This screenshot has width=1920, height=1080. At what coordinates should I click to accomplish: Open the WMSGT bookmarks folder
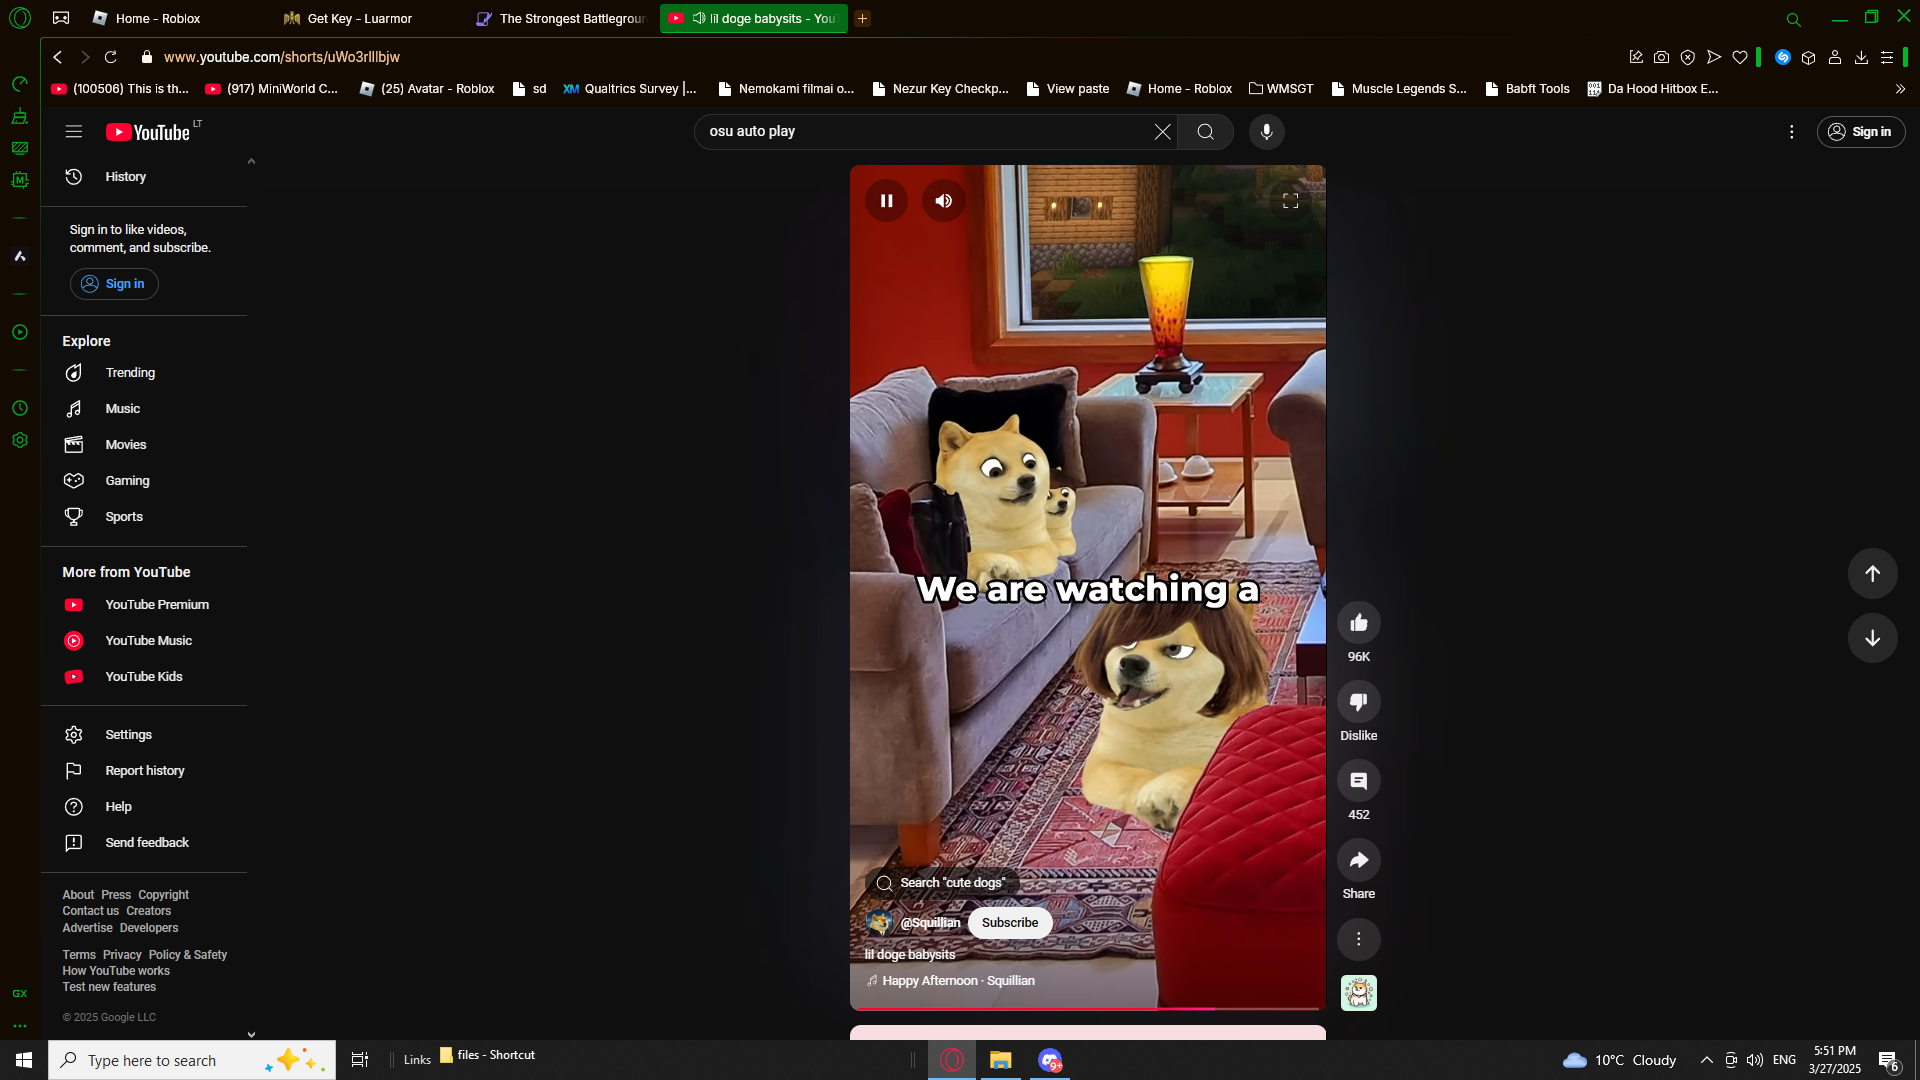[x=1281, y=89]
